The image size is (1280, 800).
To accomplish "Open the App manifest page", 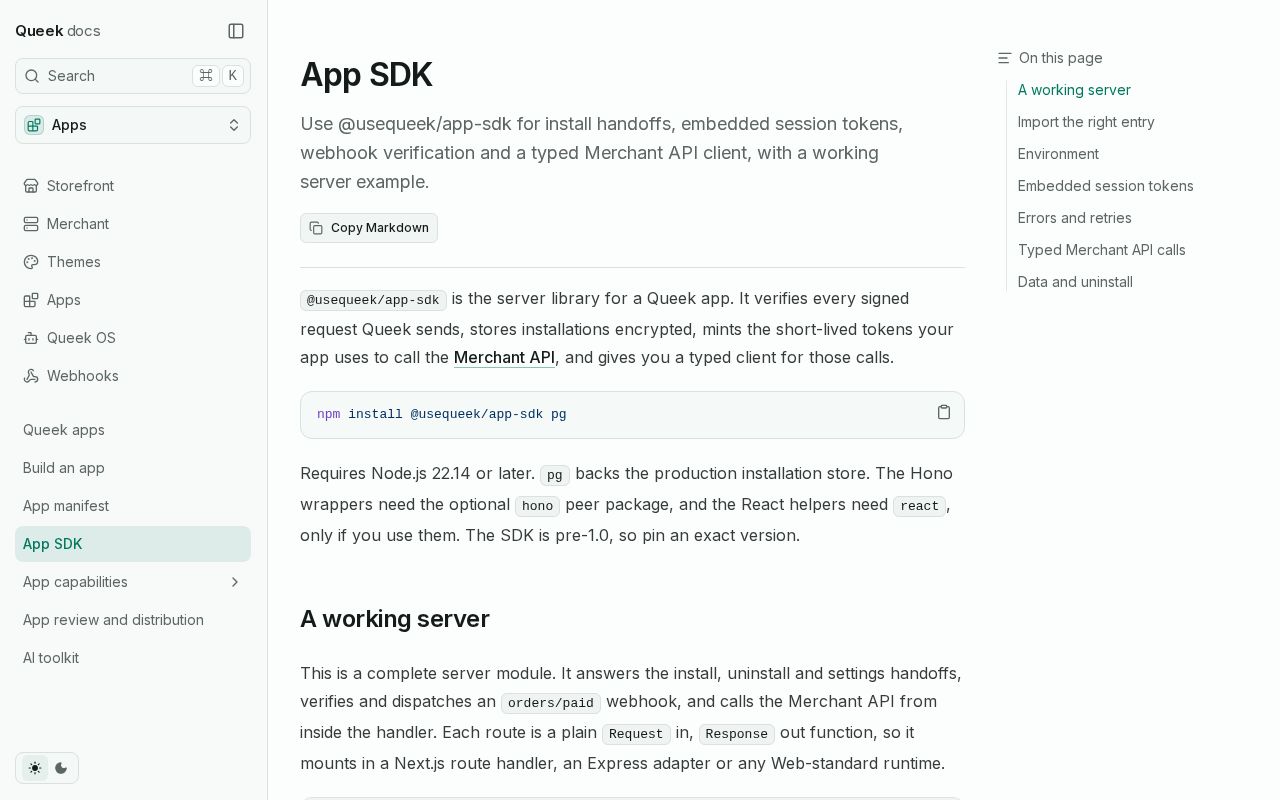I will click(x=133, y=506).
